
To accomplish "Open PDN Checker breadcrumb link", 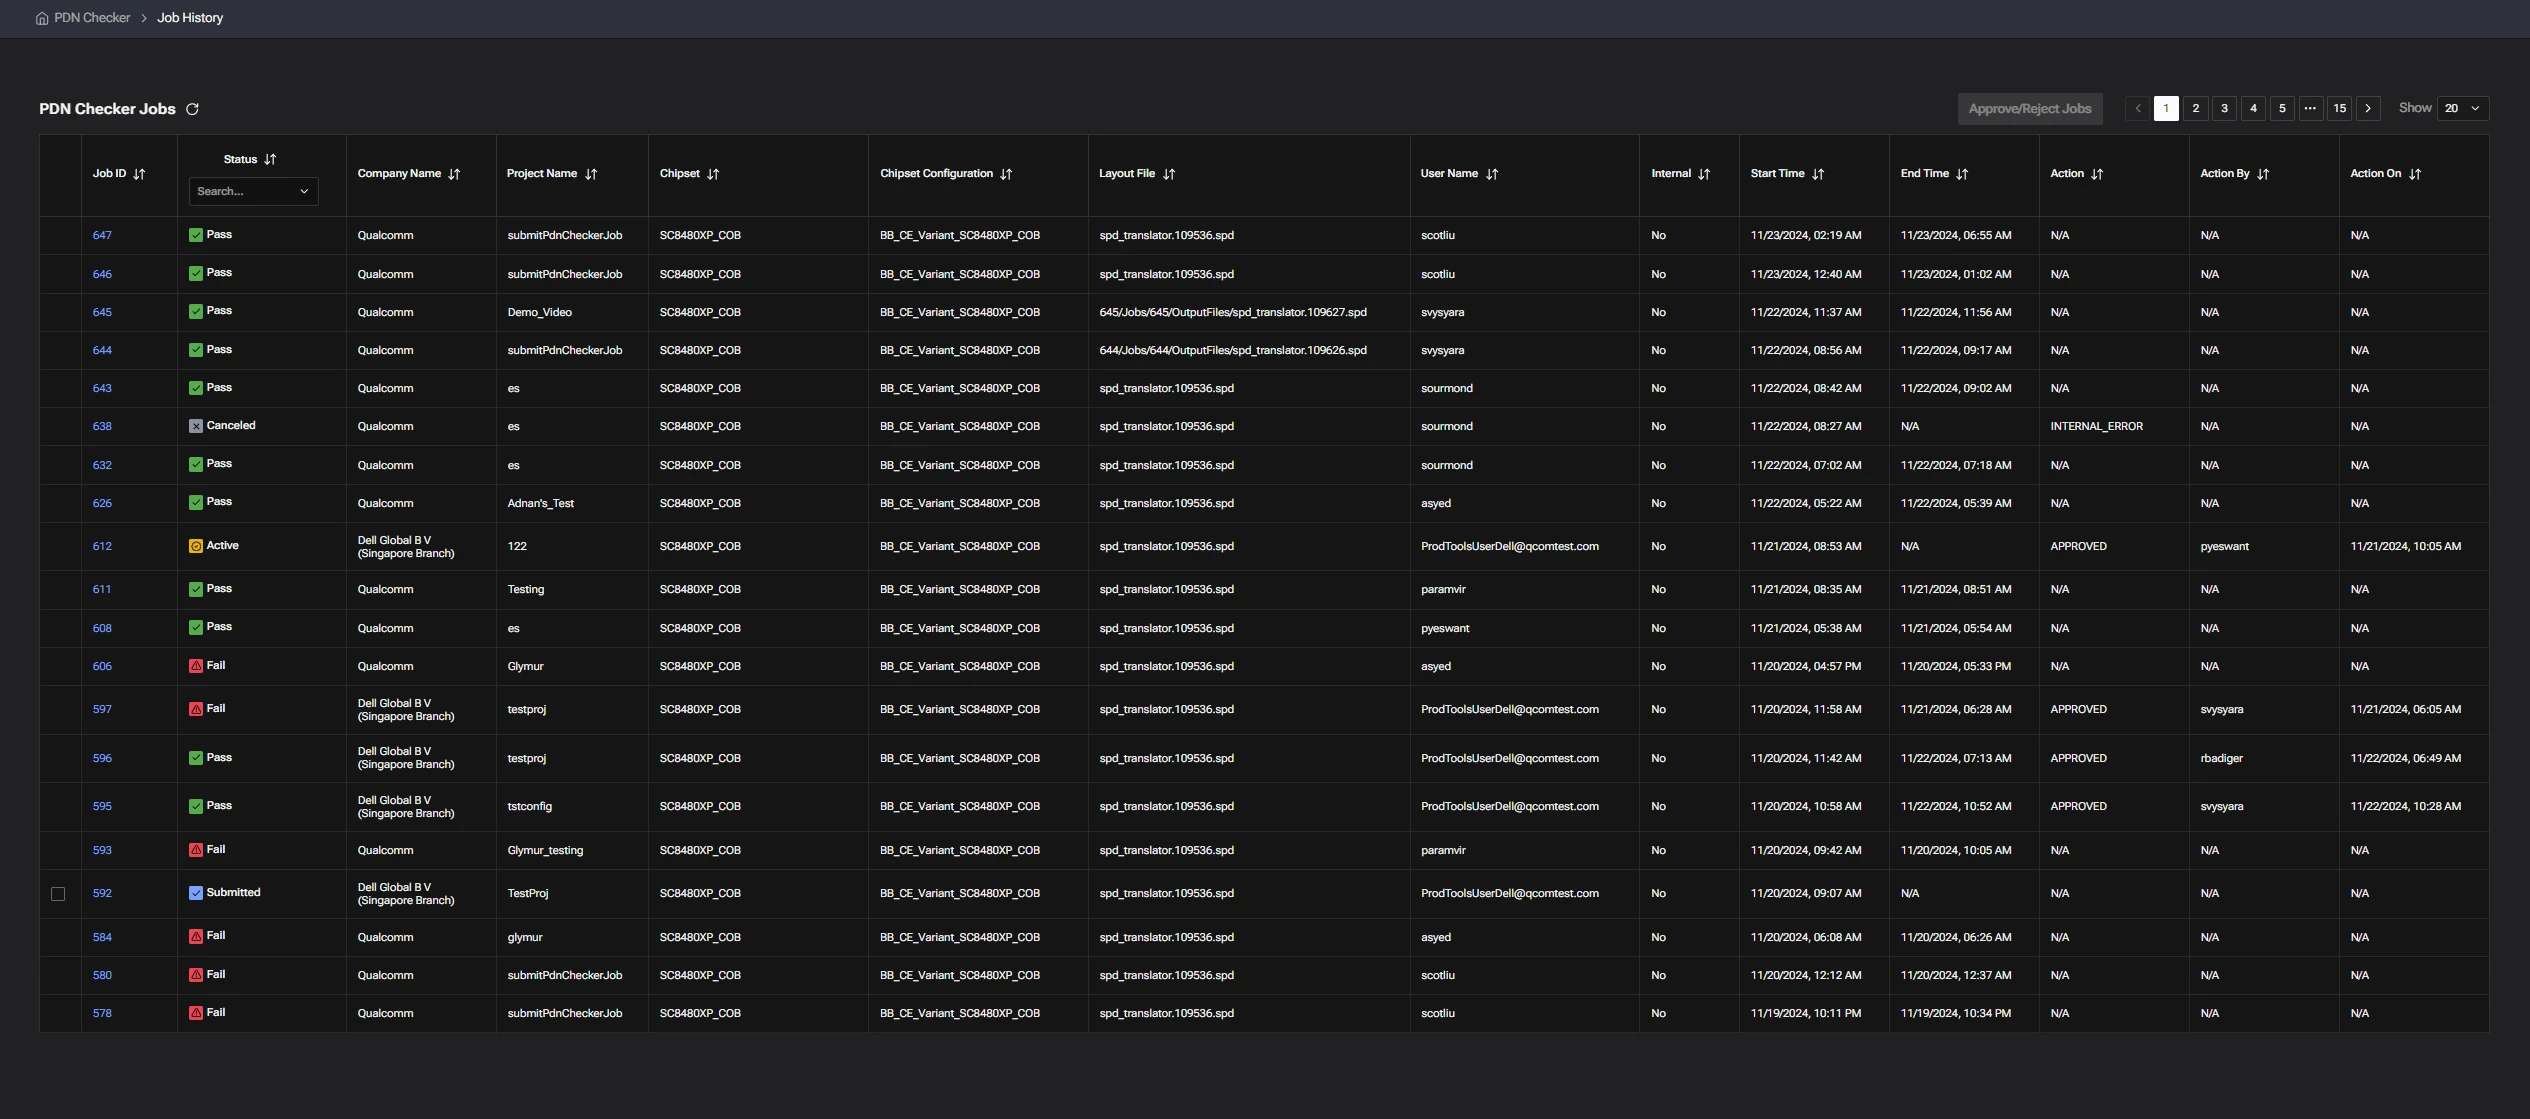I will click(x=92, y=18).
